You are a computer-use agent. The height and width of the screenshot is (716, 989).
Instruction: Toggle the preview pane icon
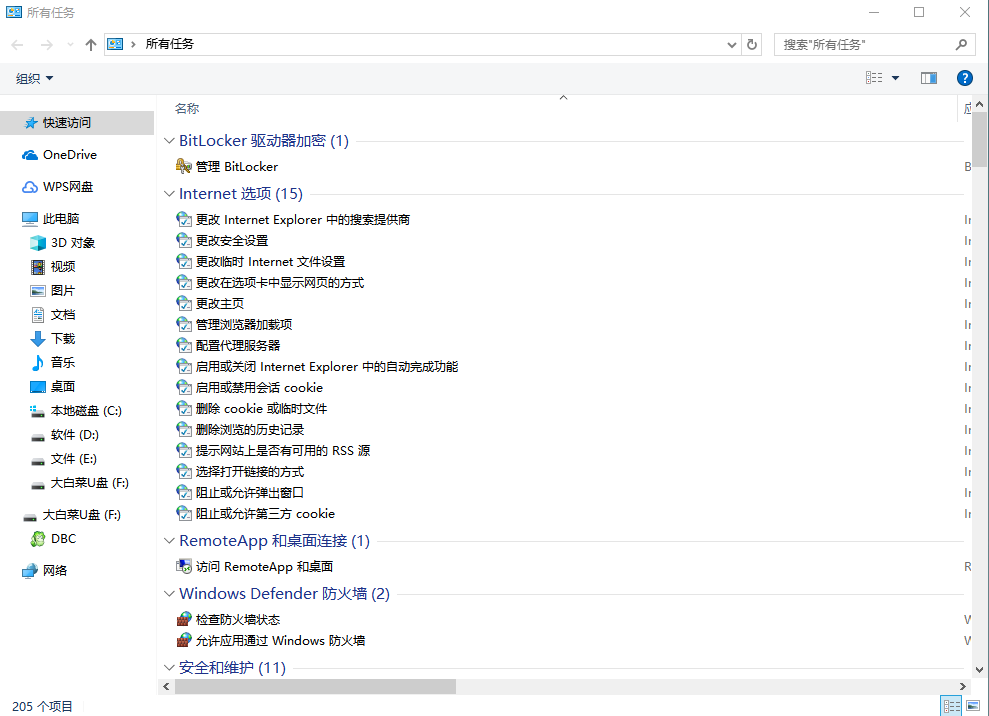928,78
